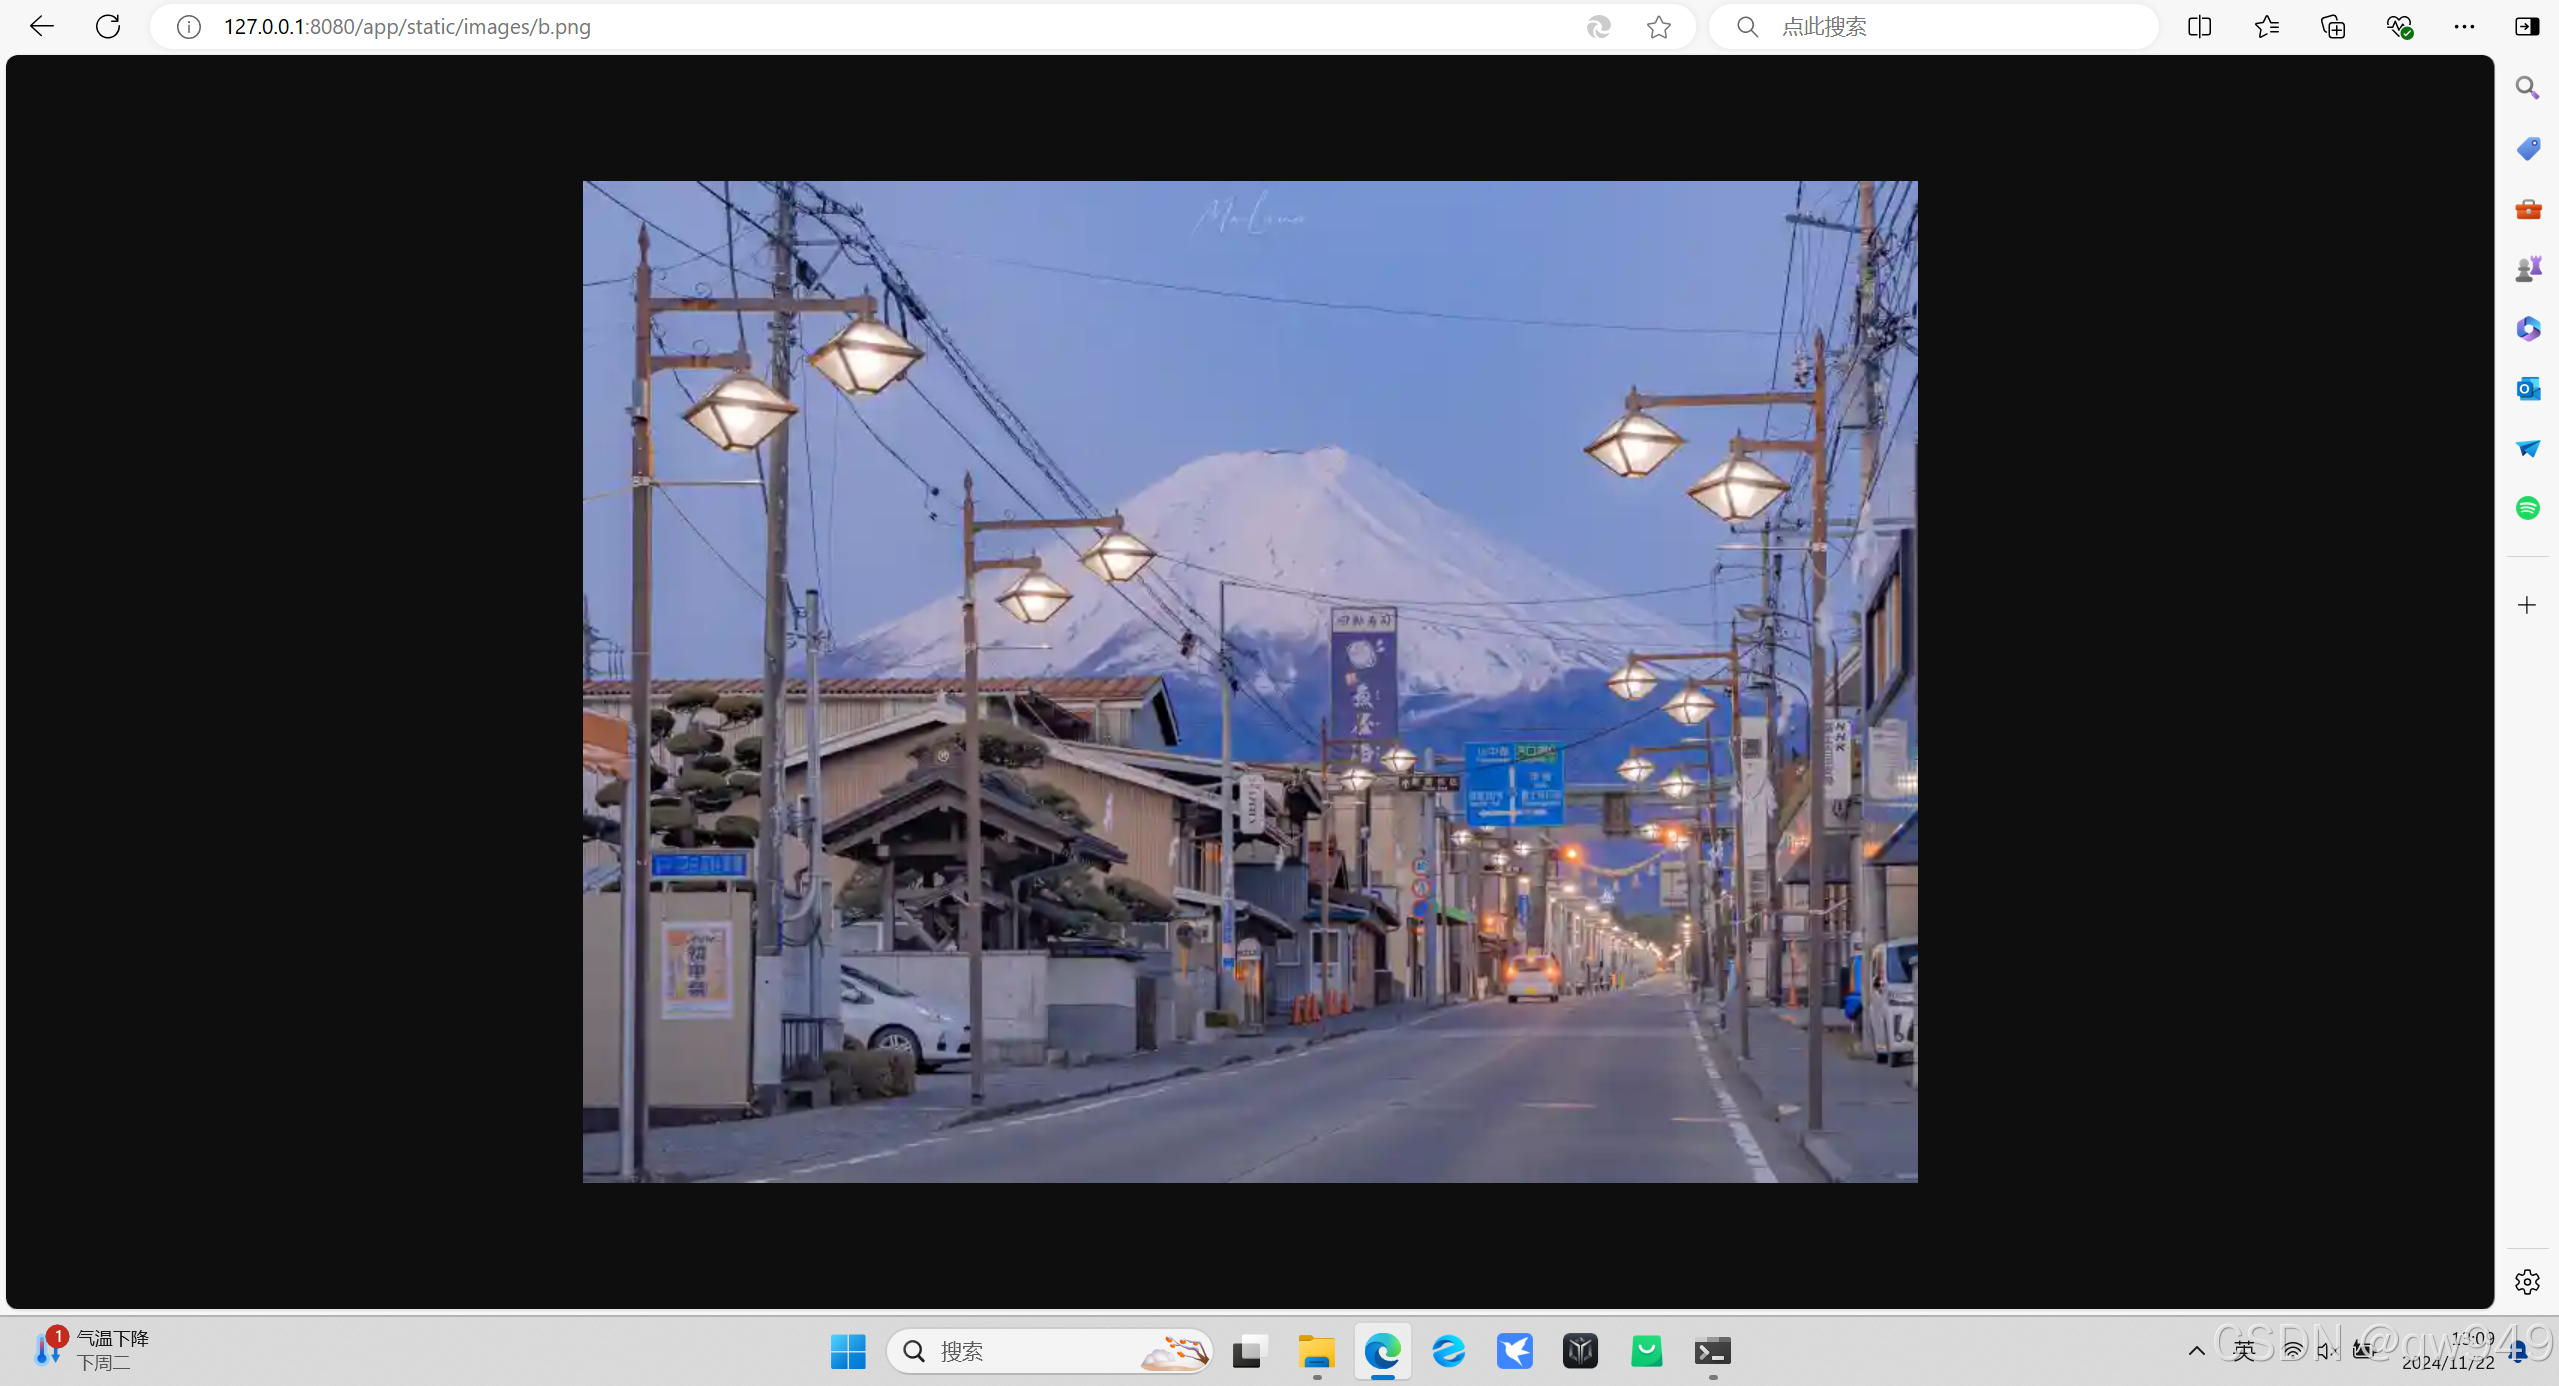Toggle the Edge sidebar panel button
2559x1386 pixels.
tap(2527, 27)
